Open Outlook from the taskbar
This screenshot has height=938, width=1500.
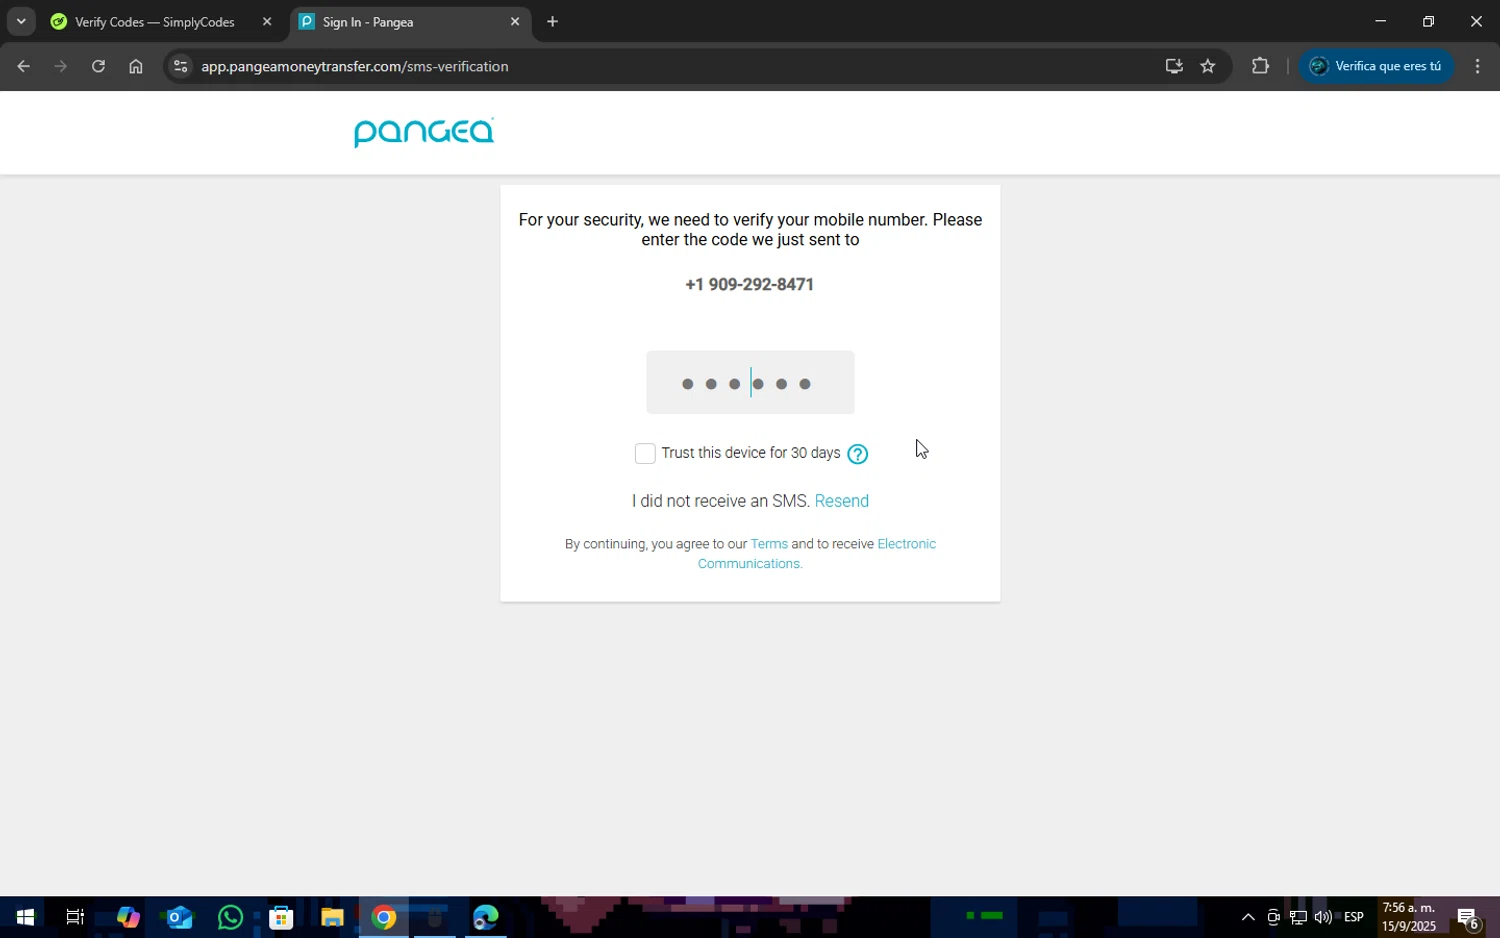click(x=179, y=917)
